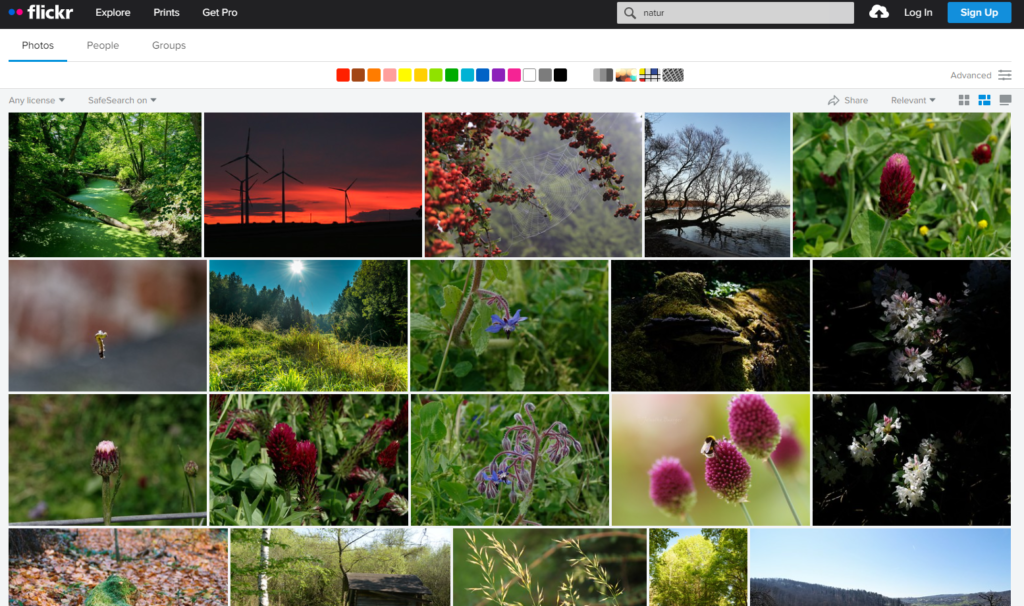Select the justified layout view icon
This screenshot has width=1024, height=606.
click(984, 100)
